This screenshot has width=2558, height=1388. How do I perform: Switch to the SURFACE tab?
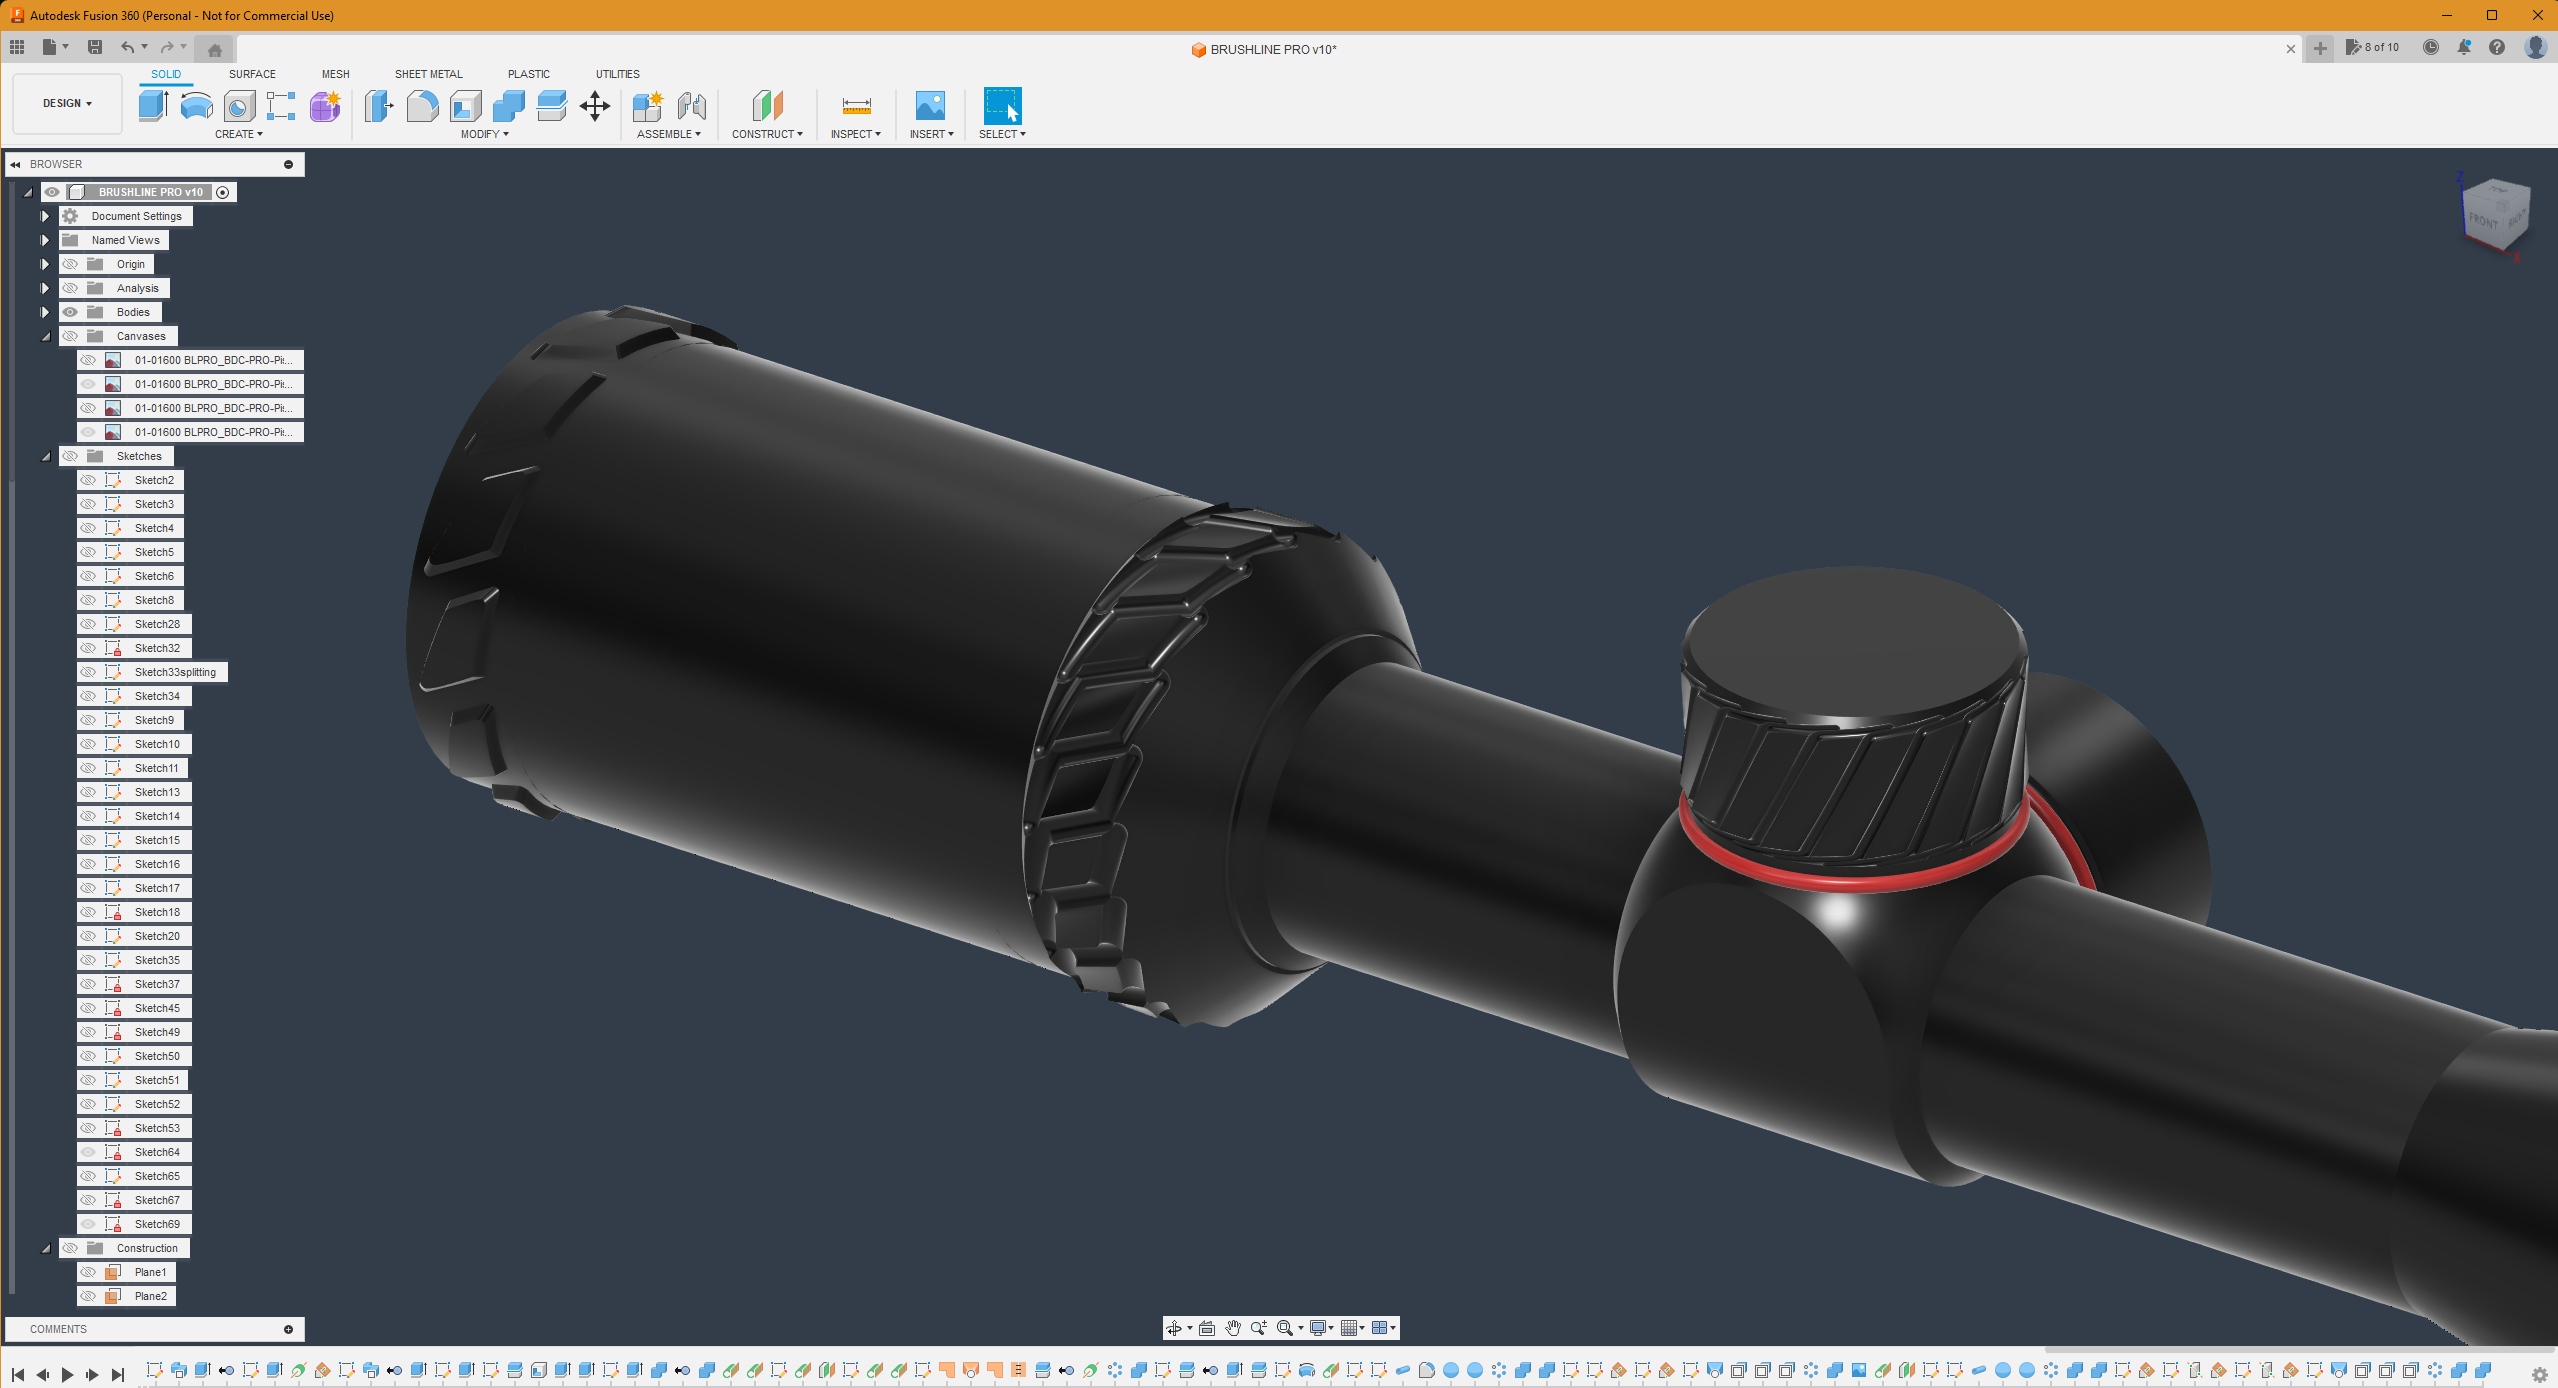(252, 74)
